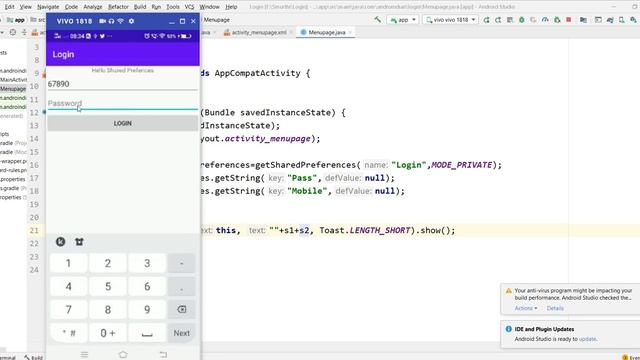This screenshot has height=360, width=640.
Task: Tap the 5 key on numeric keypad
Action: [108, 287]
